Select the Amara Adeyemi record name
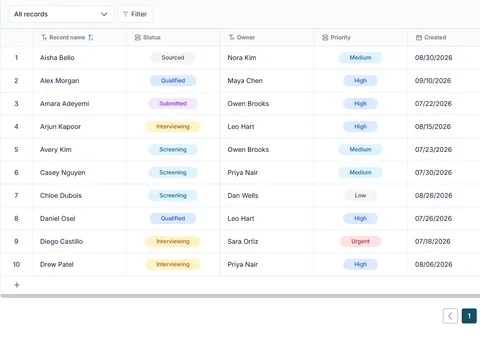480x360 pixels. tap(64, 104)
